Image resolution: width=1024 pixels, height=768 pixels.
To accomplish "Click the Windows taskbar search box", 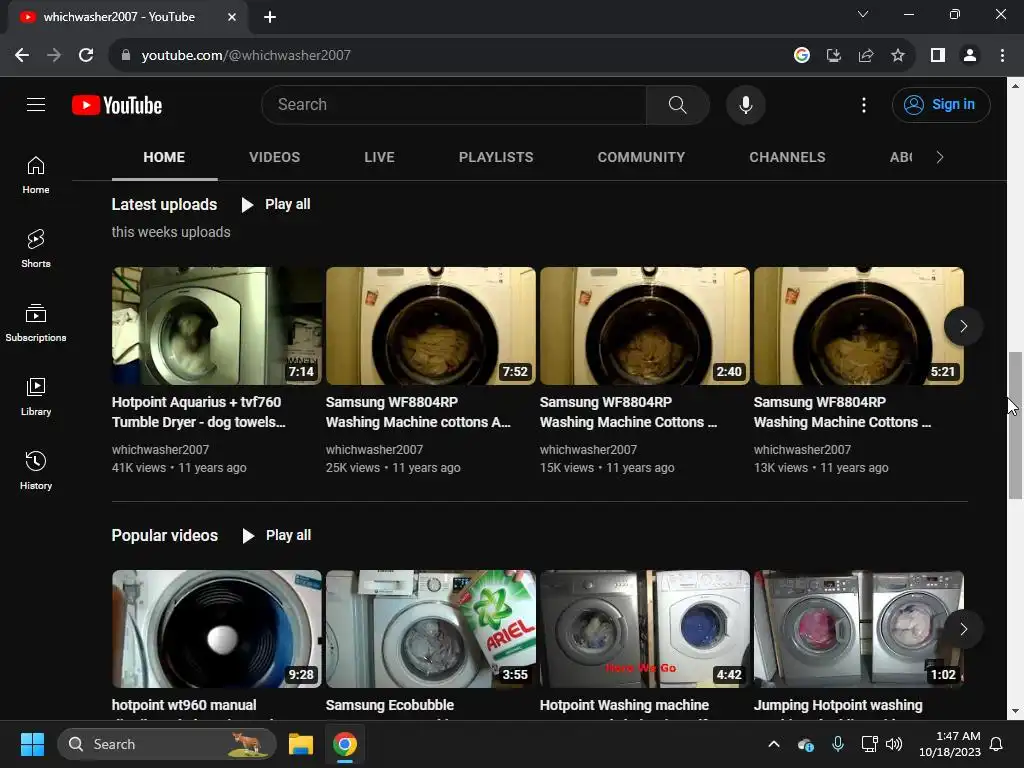I will point(167,744).
